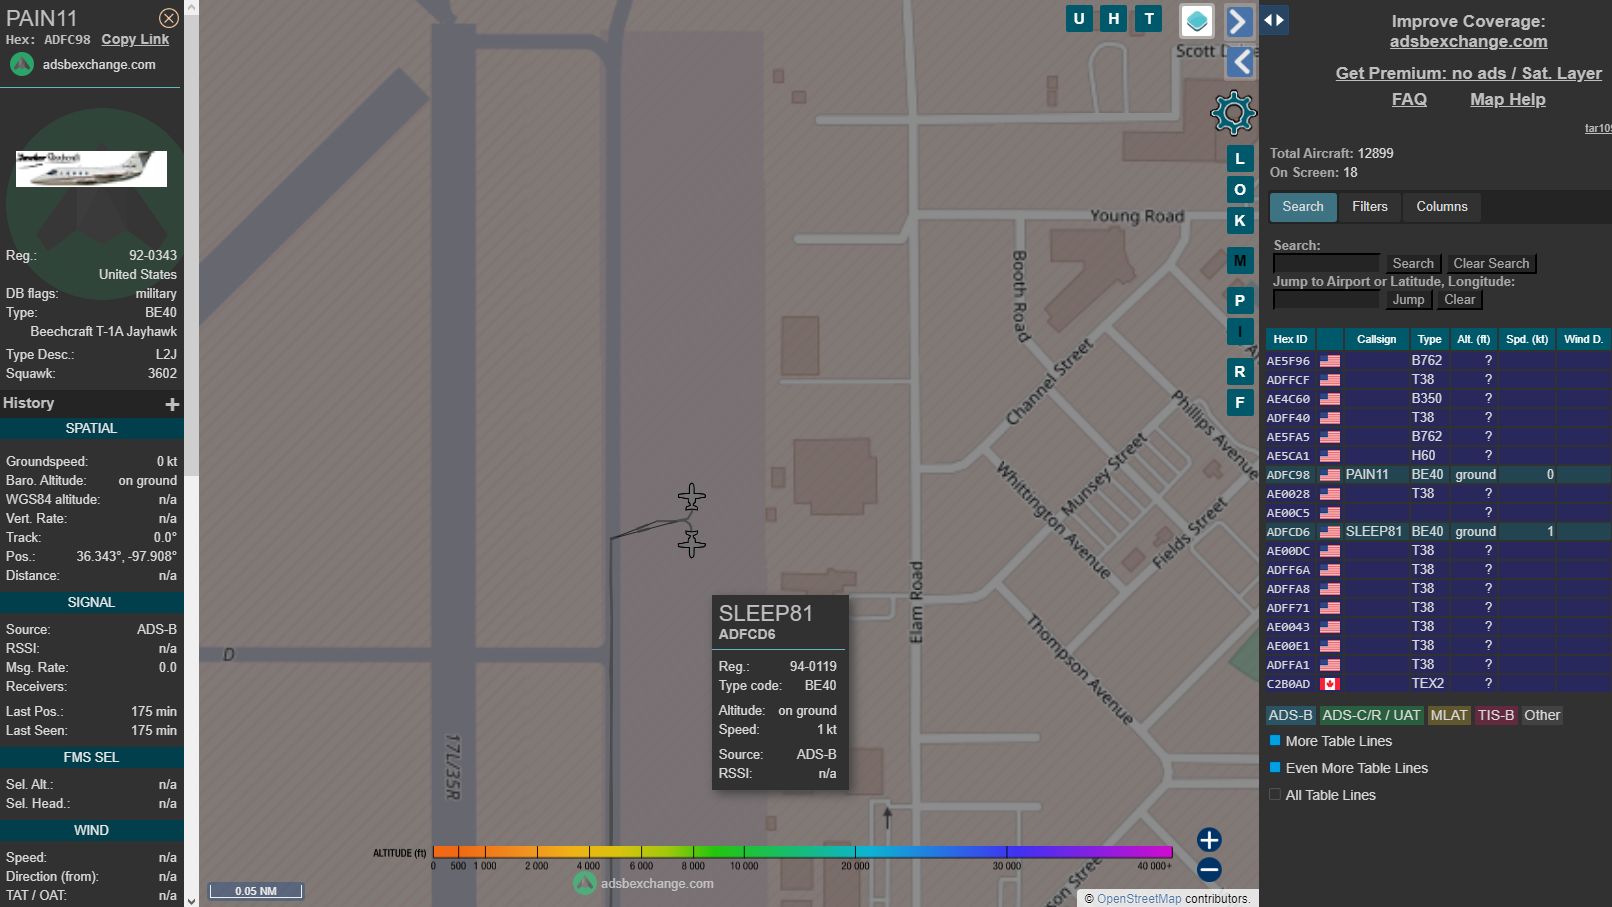Image resolution: width=1612 pixels, height=907 pixels.
Task: Toggle the TIS-B source filter
Action: click(x=1496, y=715)
